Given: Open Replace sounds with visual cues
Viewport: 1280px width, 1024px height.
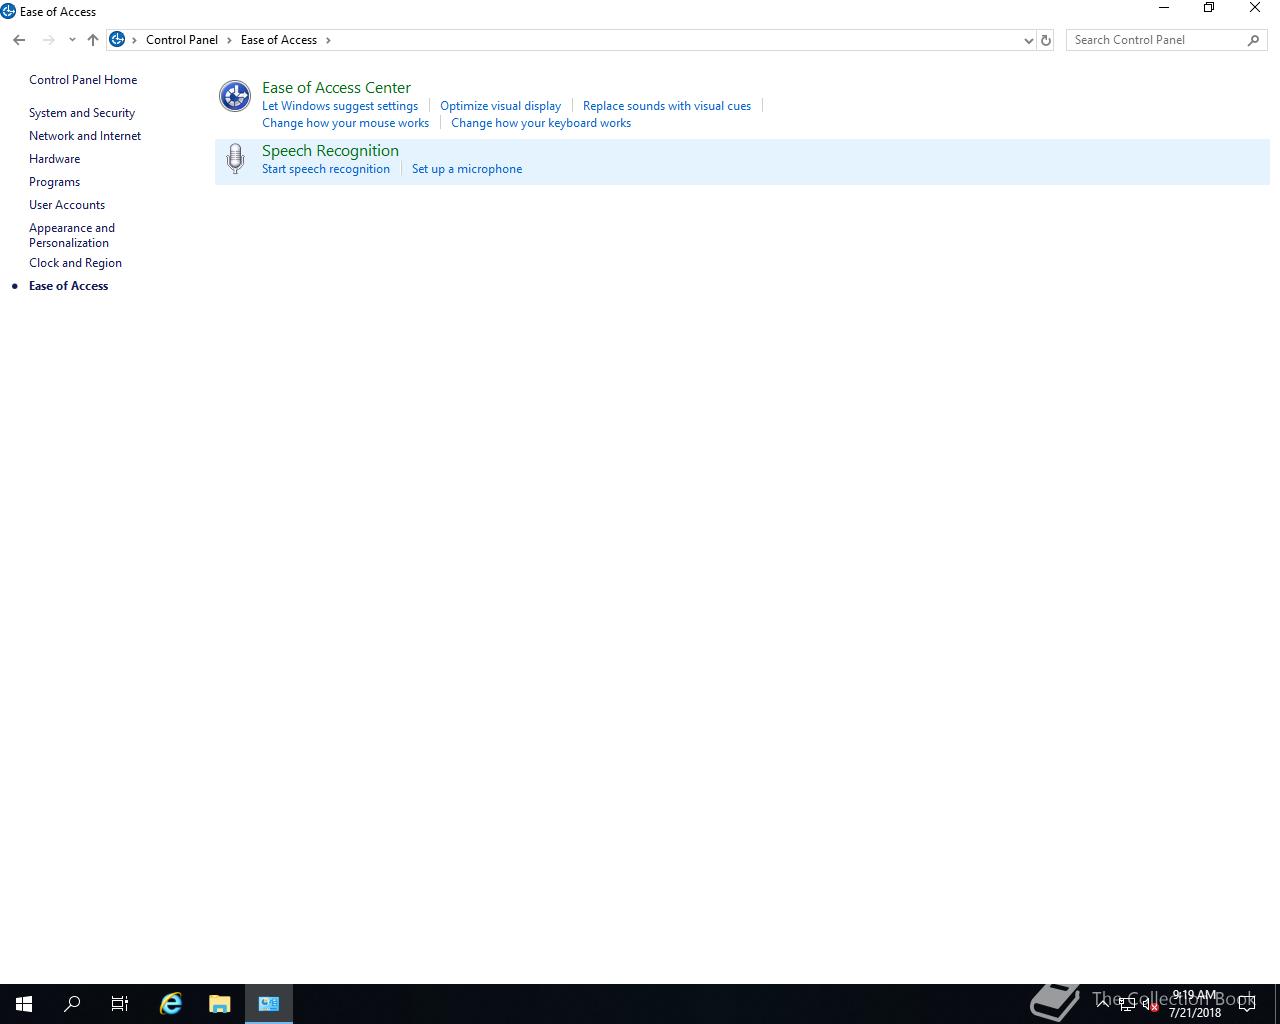Looking at the screenshot, I should coord(667,106).
